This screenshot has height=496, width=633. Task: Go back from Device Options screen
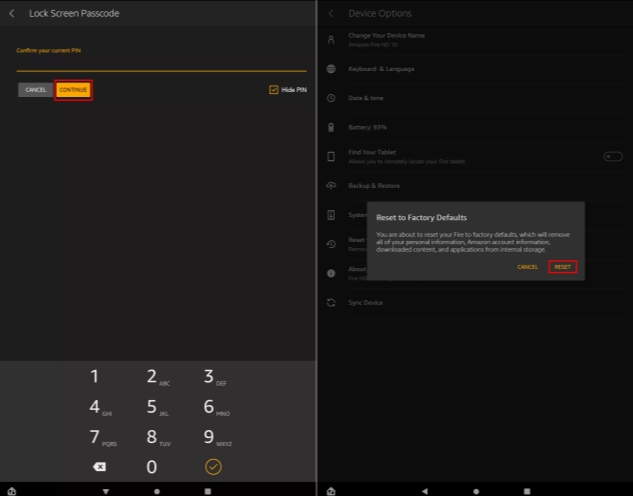pyautogui.click(x=331, y=13)
